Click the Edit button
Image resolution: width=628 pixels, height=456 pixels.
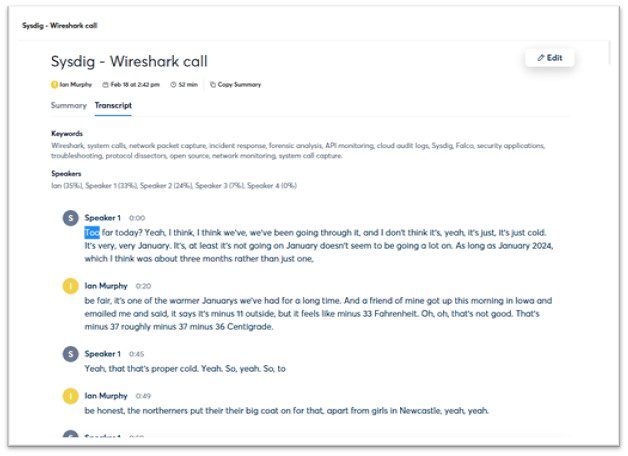(x=550, y=58)
